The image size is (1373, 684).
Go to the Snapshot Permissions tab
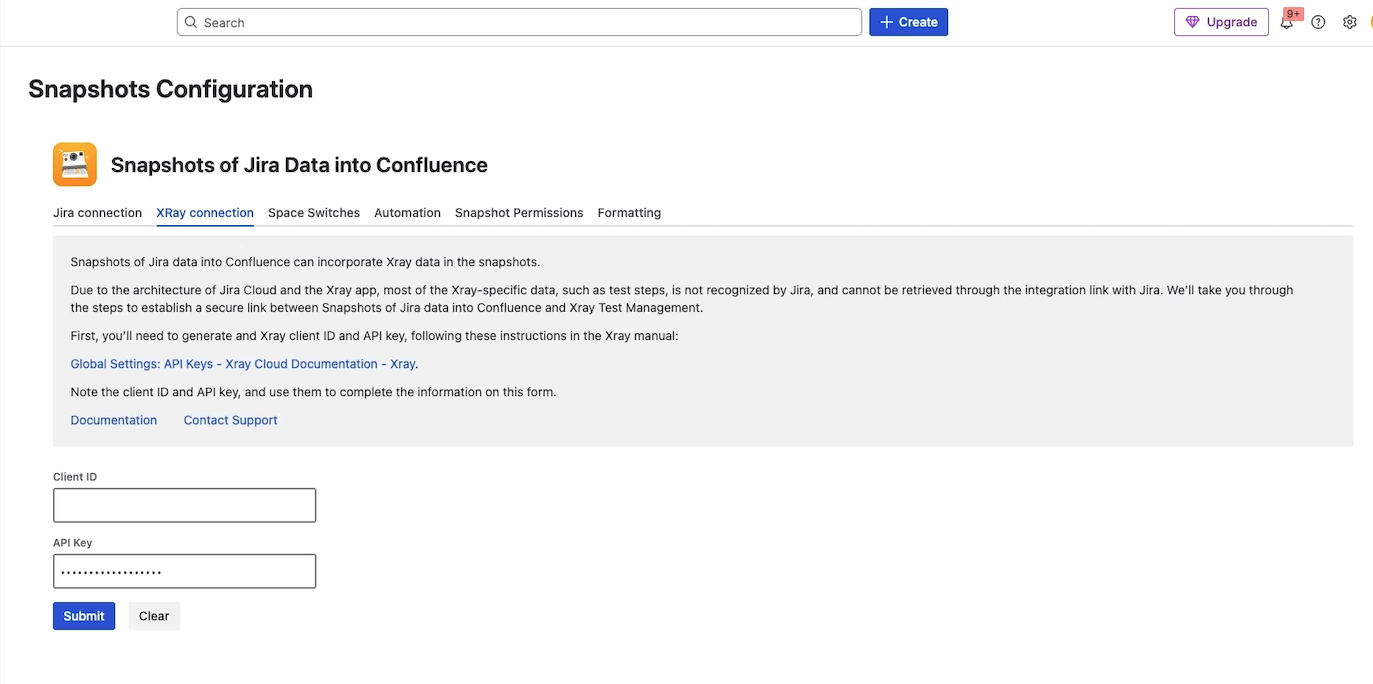tap(519, 213)
